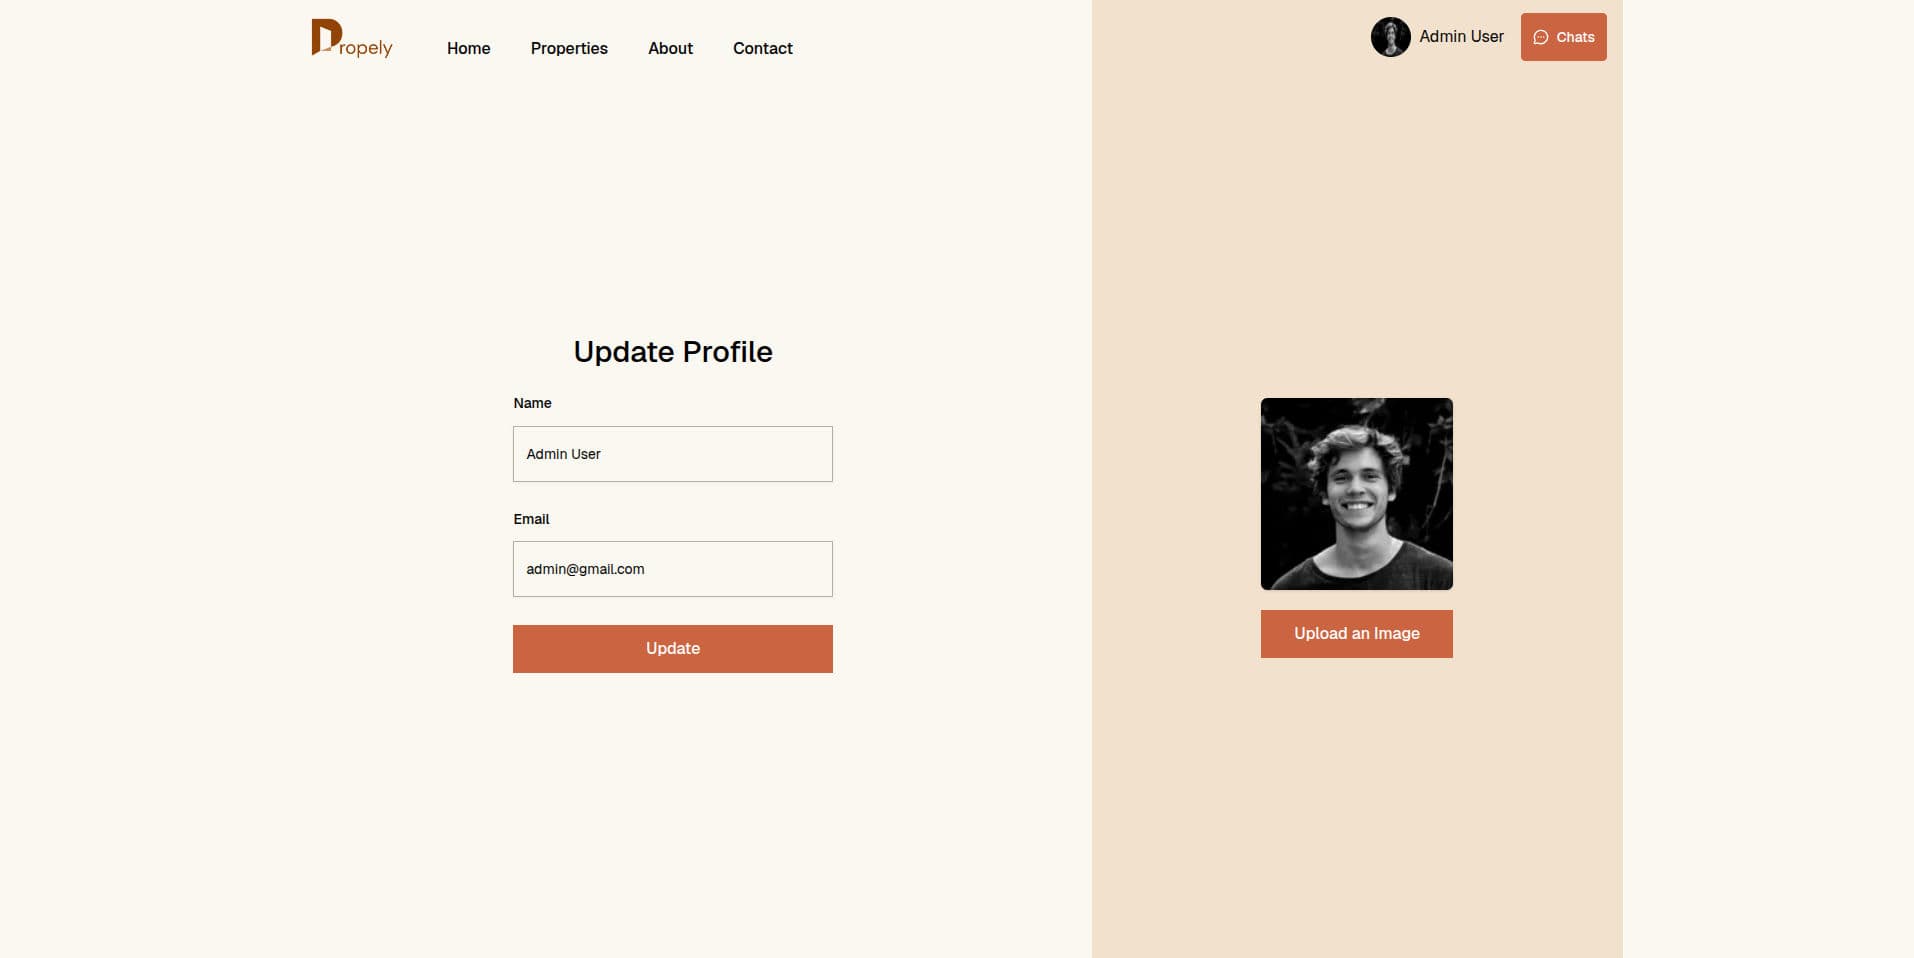This screenshot has height=958, width=1914.
Task: Click the Propely 'P' logo mark
Action: tap(325, 37)
